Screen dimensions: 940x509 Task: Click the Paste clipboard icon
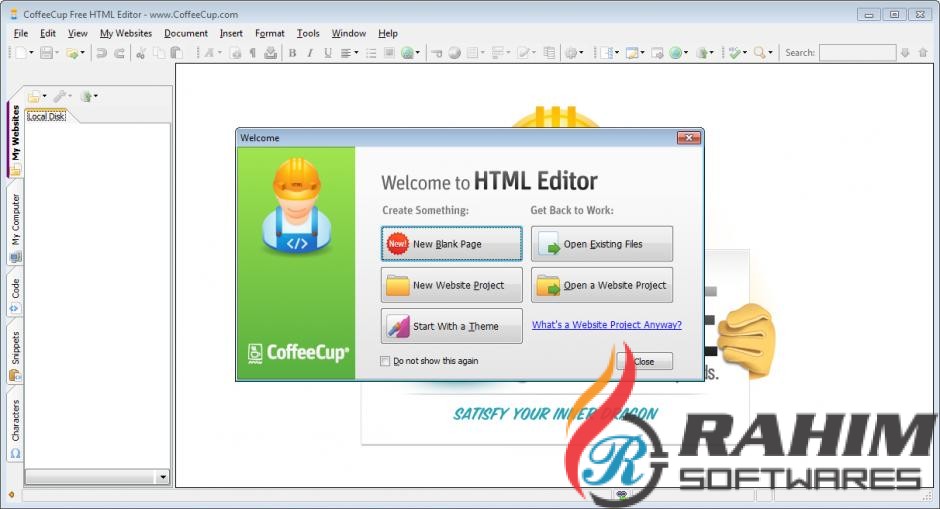pos(177,53)
